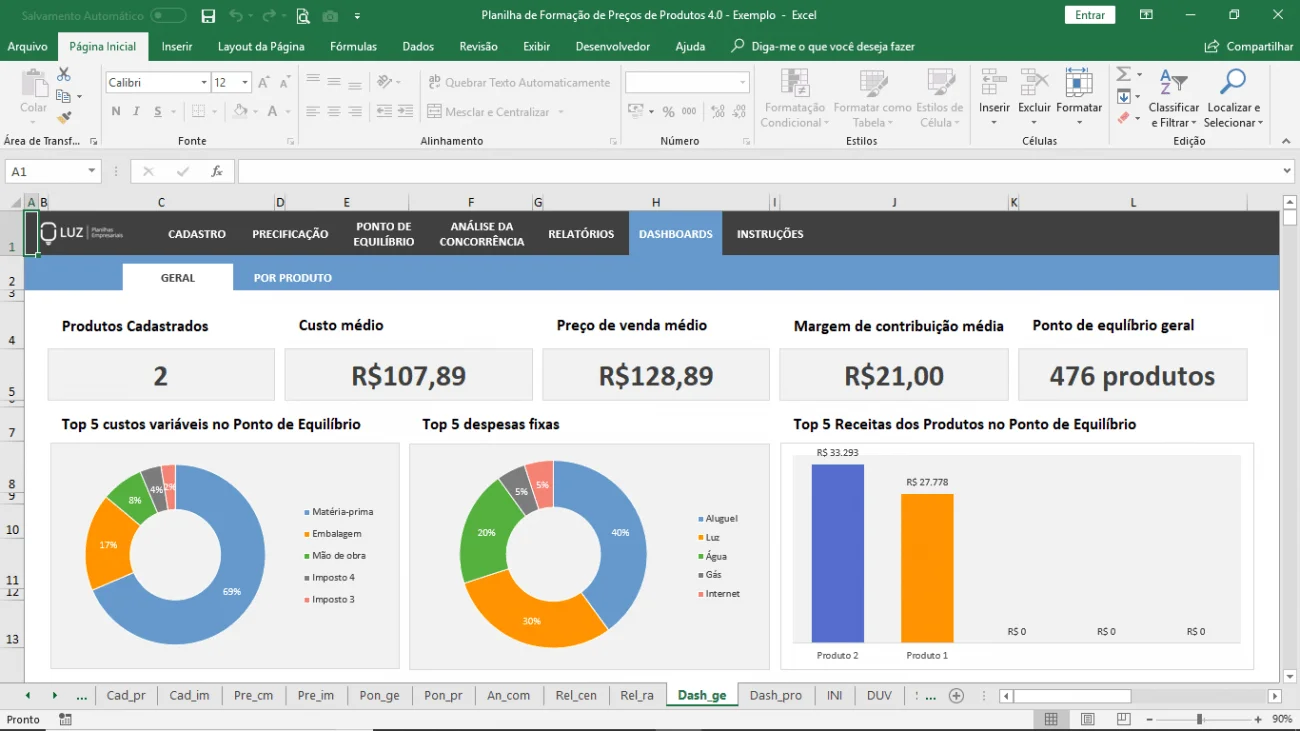The image size is (1300, 731).
Task: Switch to the Dados ribbon tab
Action: click(x=418, y=46)
